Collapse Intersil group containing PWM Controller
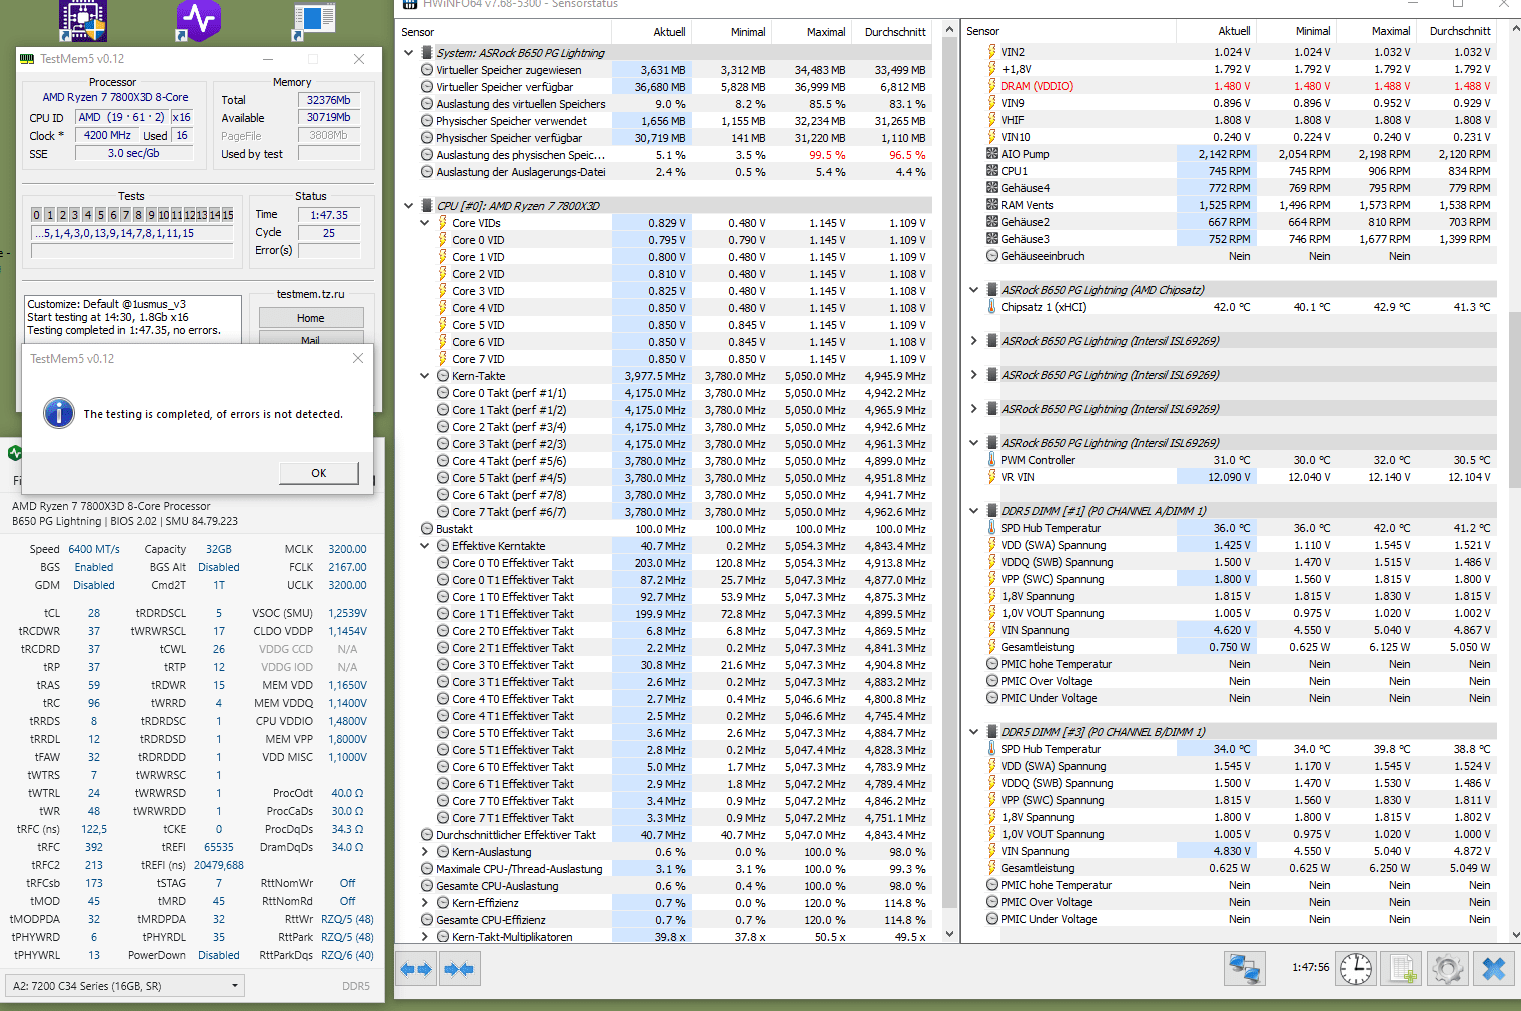 (x=974, y=443)
